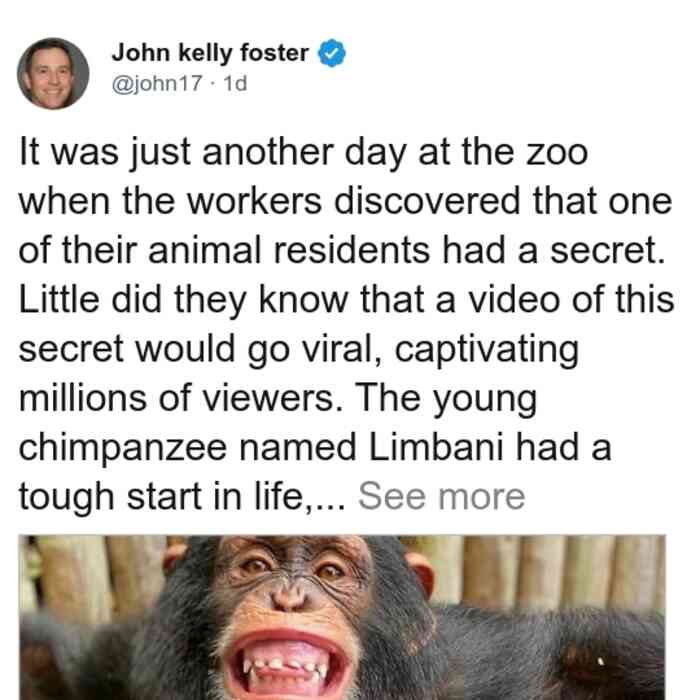Select the phrase animal residents in the text
Screen dimensions: 700x700
[289, 250]
